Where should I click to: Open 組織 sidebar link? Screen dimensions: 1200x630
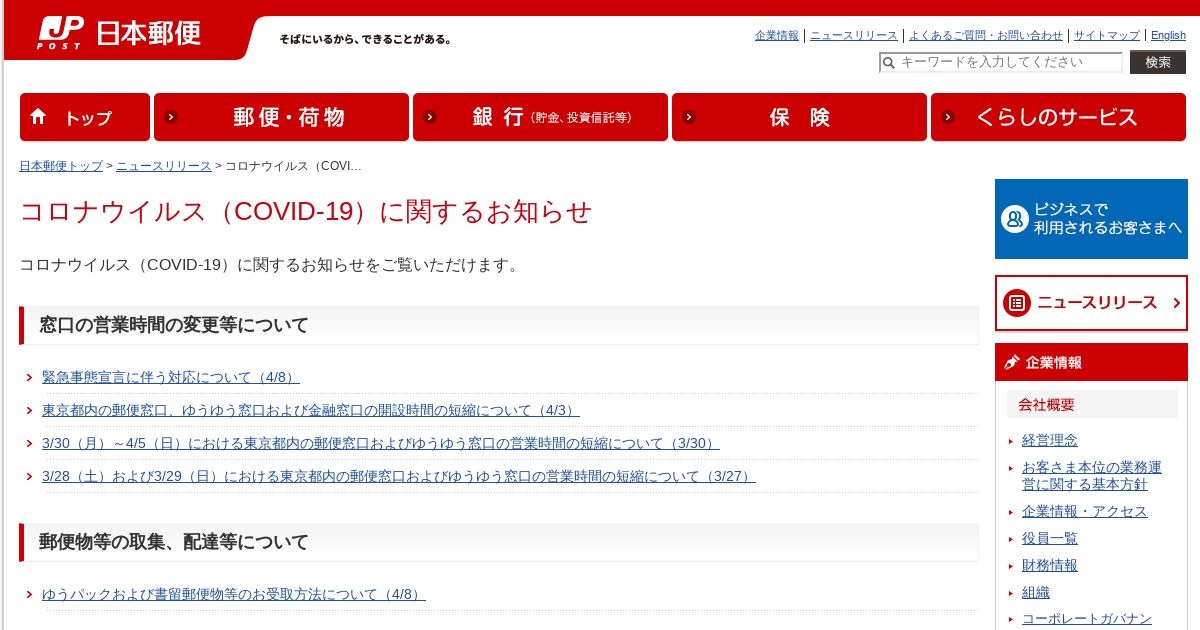(x=1036, y=592)
